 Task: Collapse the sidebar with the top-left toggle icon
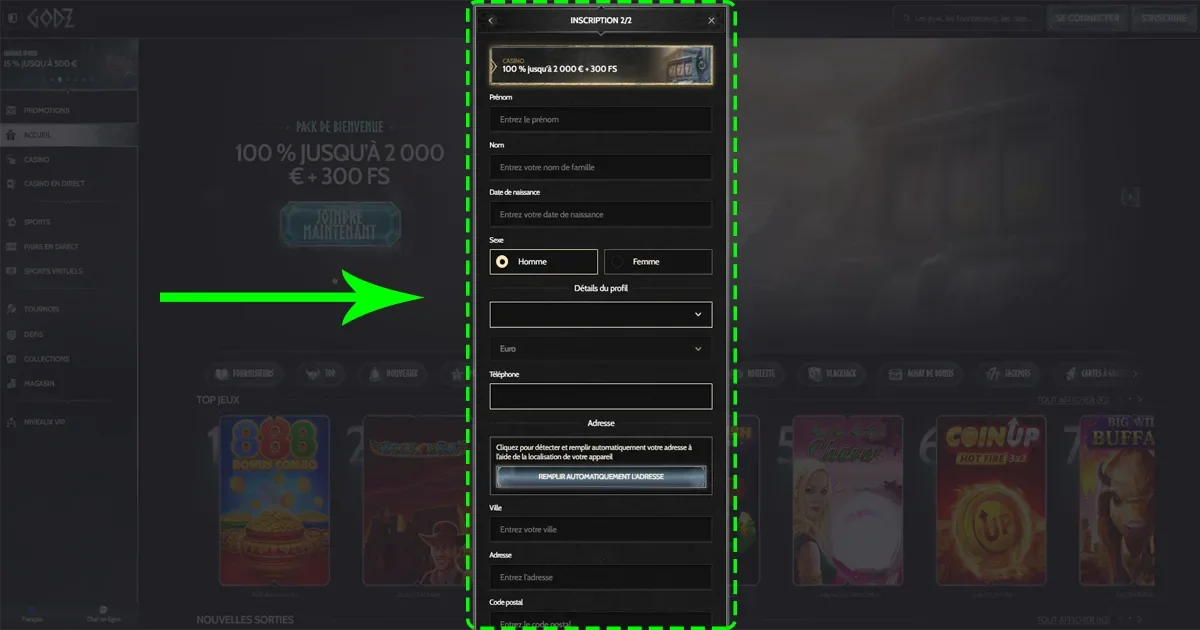click(x=12, y=18)
